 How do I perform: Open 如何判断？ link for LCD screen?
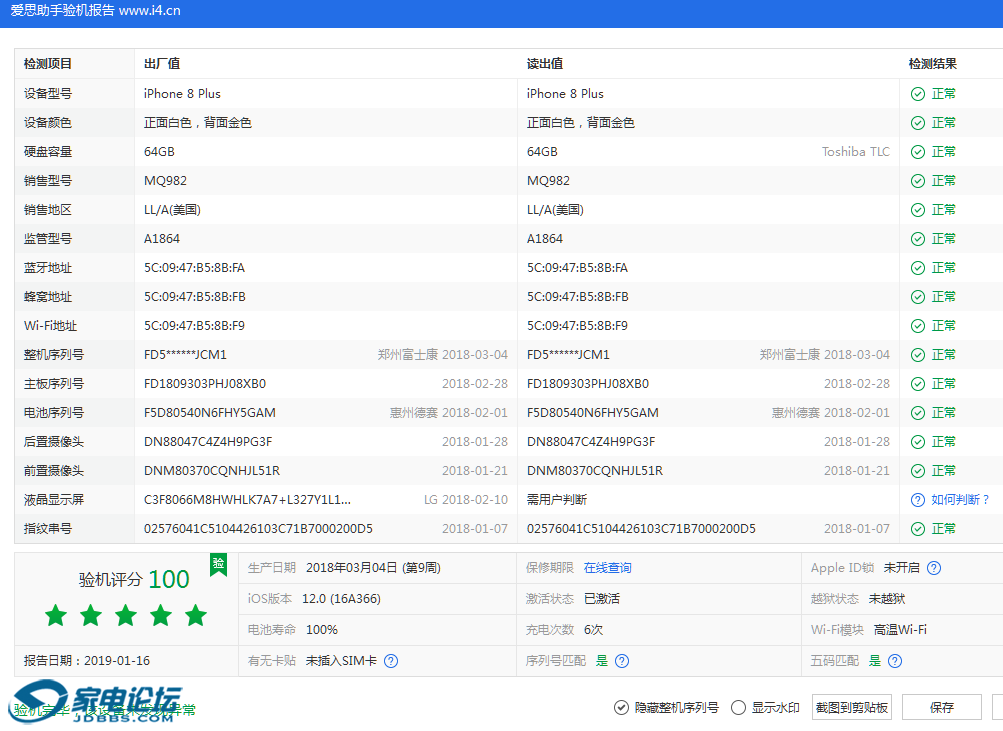[x=961, y=499]
